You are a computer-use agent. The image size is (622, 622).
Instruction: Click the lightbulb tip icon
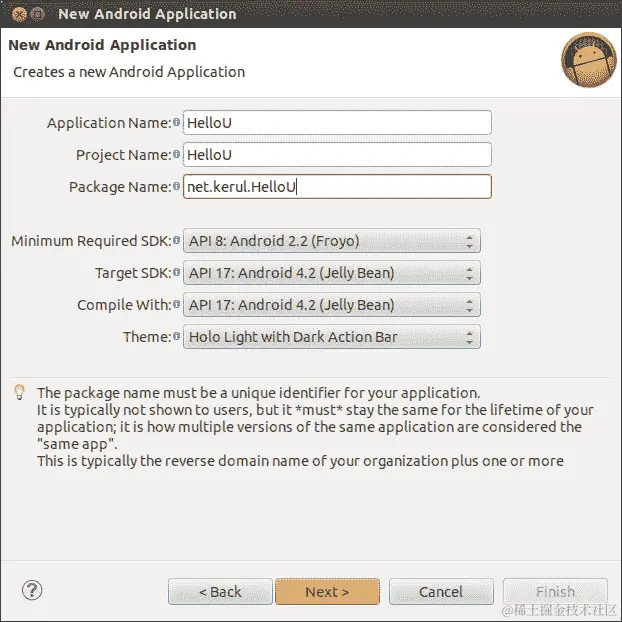tap(19, 392)
